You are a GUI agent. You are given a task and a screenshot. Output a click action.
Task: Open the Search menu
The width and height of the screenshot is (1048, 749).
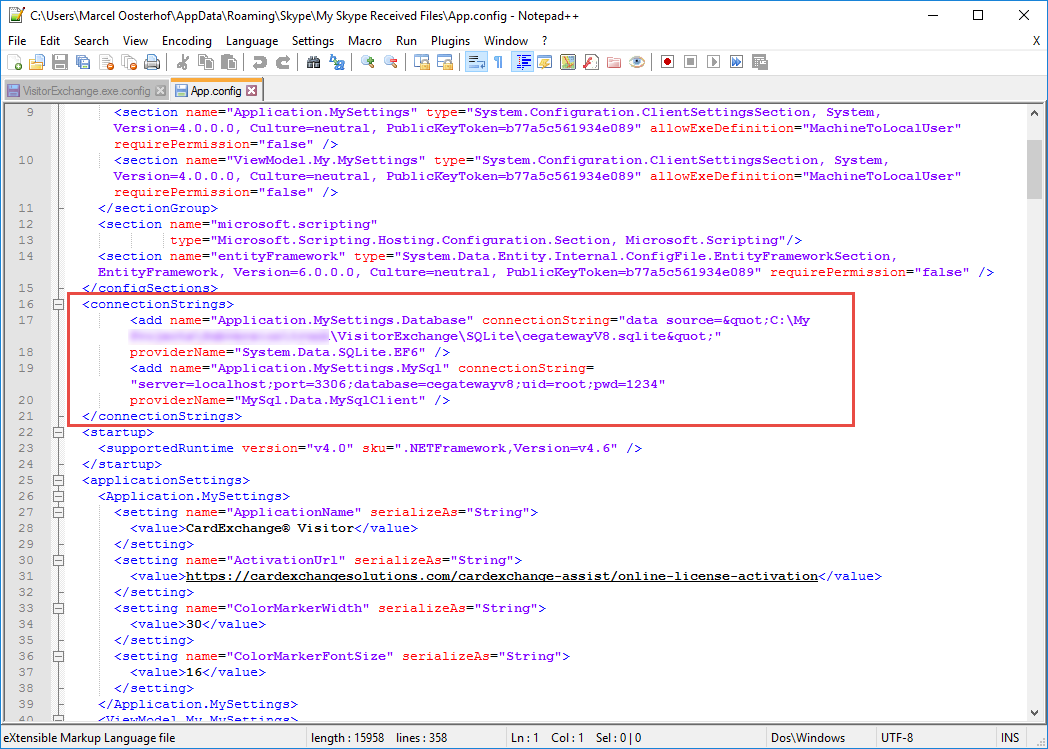tap(91, 41)
